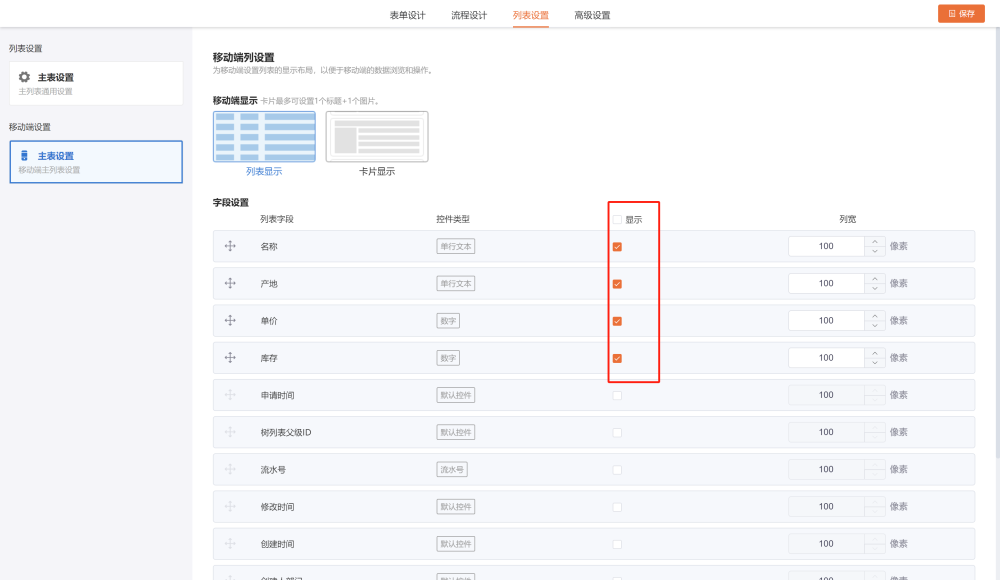The width and height of the screenshot is (1000, 580).
Task: Click the drag handle icon for 产地 row
Action: point(230,283)
